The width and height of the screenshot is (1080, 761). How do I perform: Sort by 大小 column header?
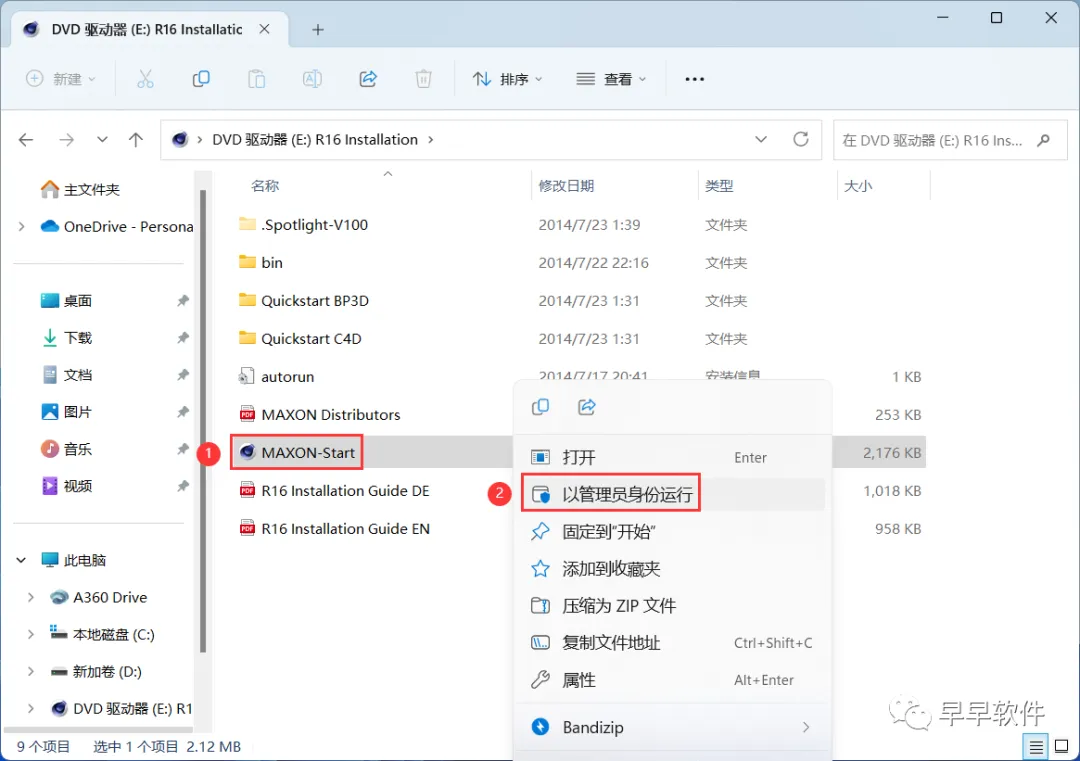point(858,186)
